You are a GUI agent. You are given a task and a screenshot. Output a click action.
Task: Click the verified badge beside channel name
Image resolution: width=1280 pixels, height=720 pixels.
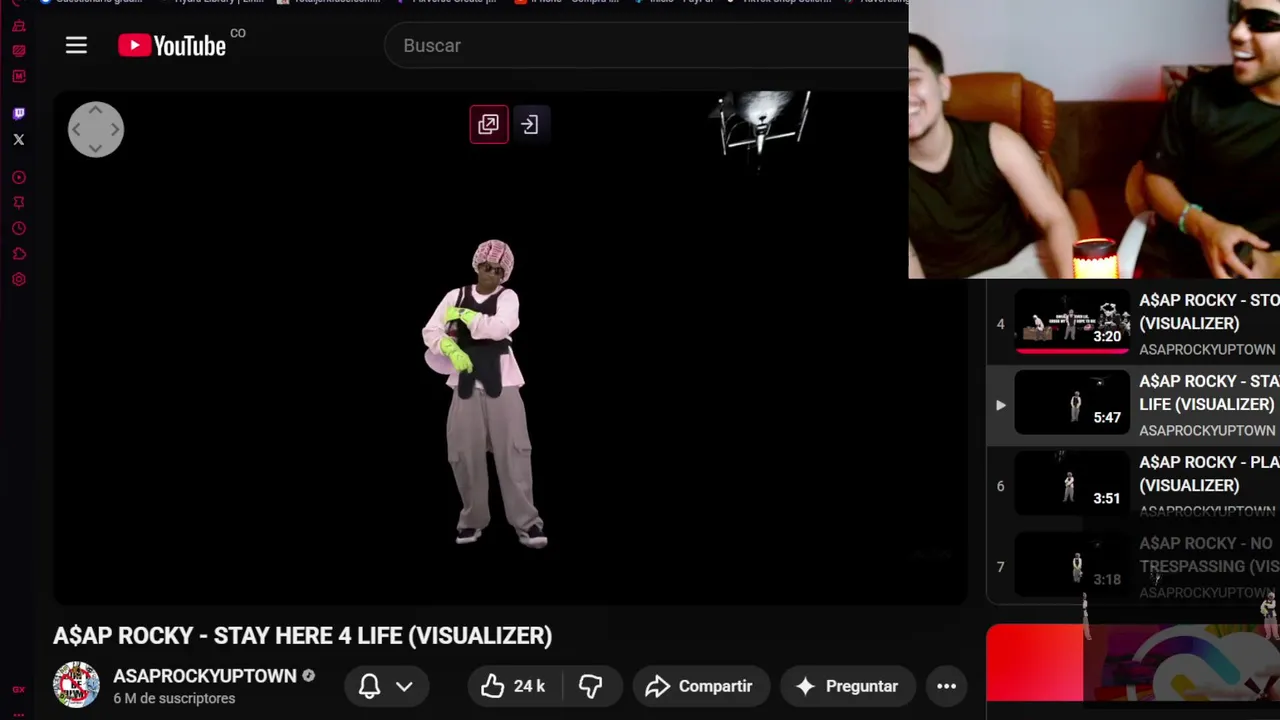[309, 676]
